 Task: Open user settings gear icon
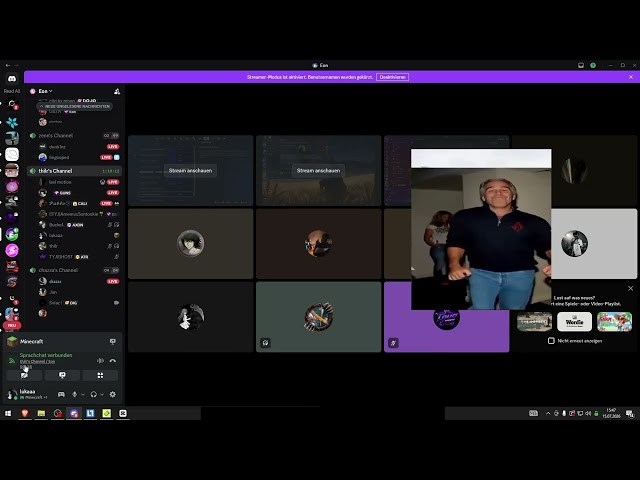[x=113, y=394]
